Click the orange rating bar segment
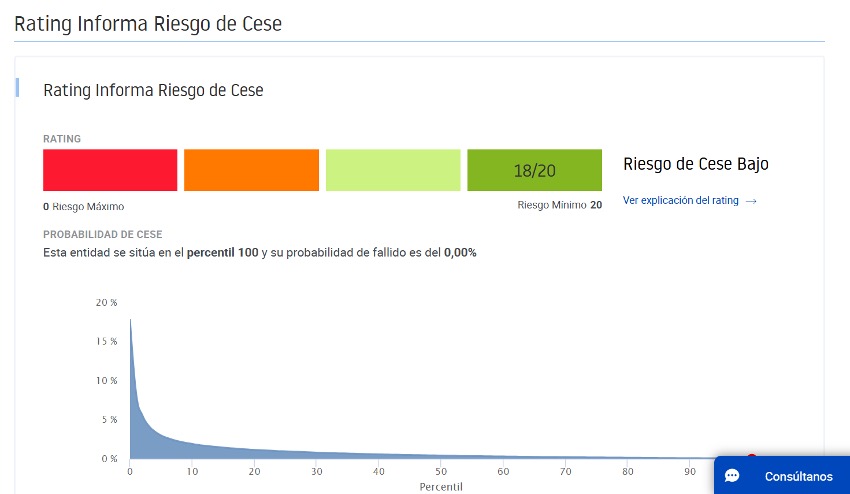Screen dimensions: 850x494 [252, 170]
